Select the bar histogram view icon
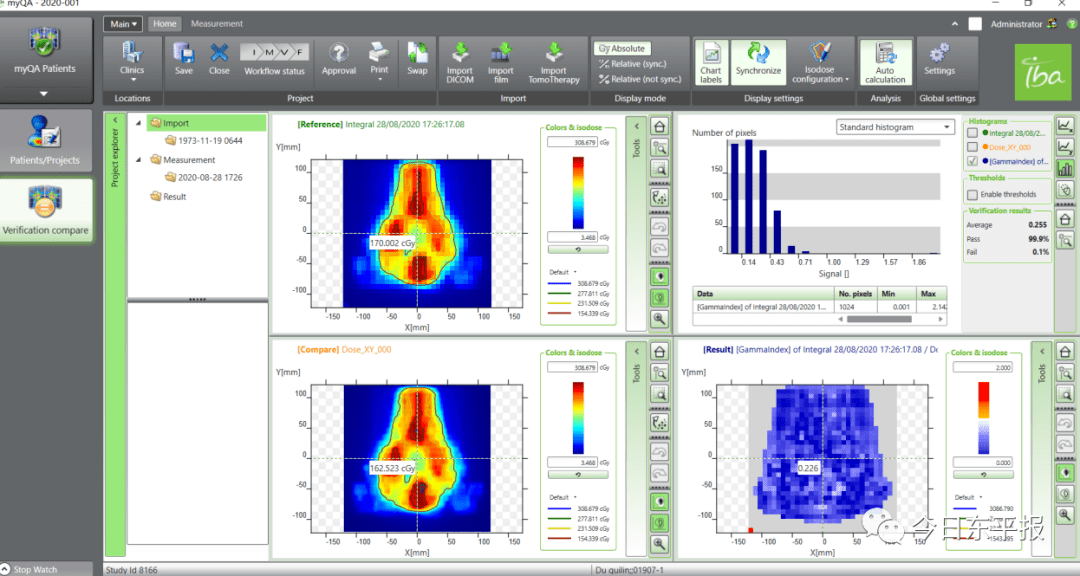Screen dimensions: 1080x576 click(1066, 168)
